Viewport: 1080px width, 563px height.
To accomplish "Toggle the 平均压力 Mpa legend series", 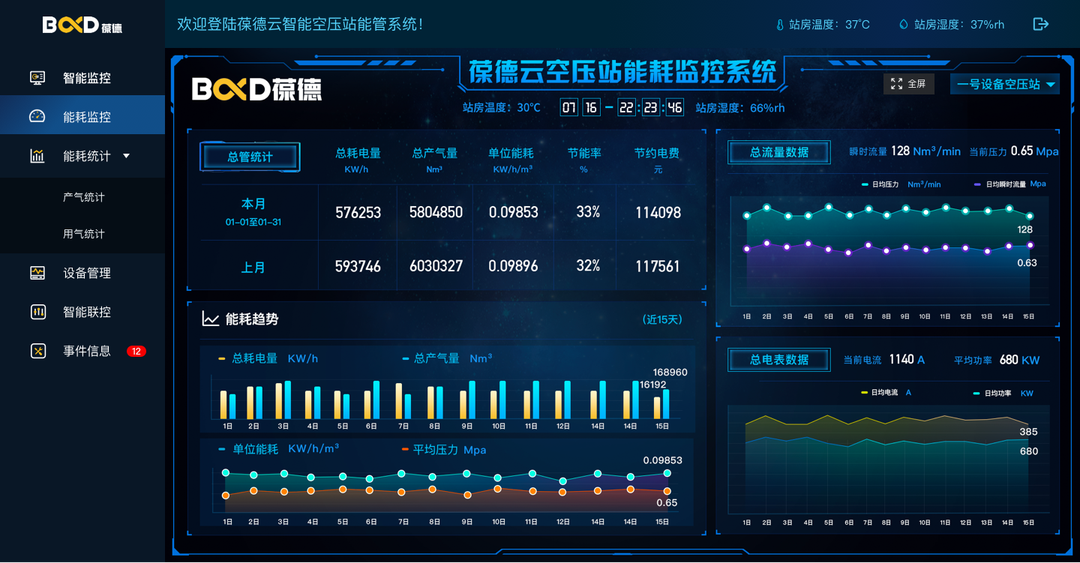I will click(x=442, y=450).
